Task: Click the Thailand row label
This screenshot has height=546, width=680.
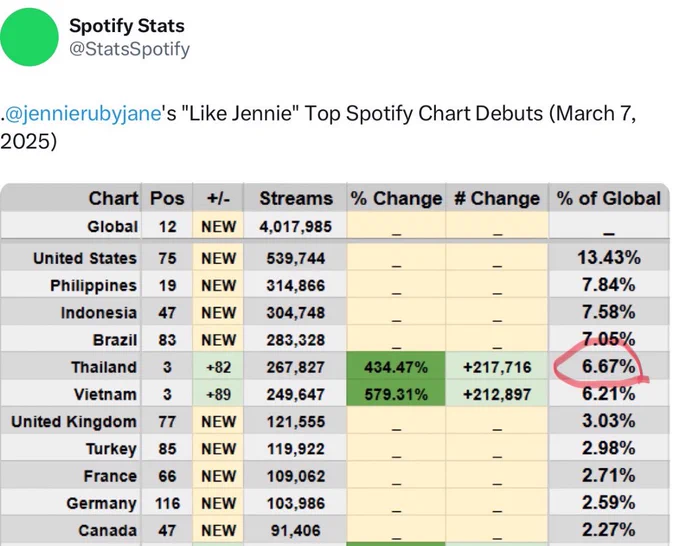Action: [104, 367]
